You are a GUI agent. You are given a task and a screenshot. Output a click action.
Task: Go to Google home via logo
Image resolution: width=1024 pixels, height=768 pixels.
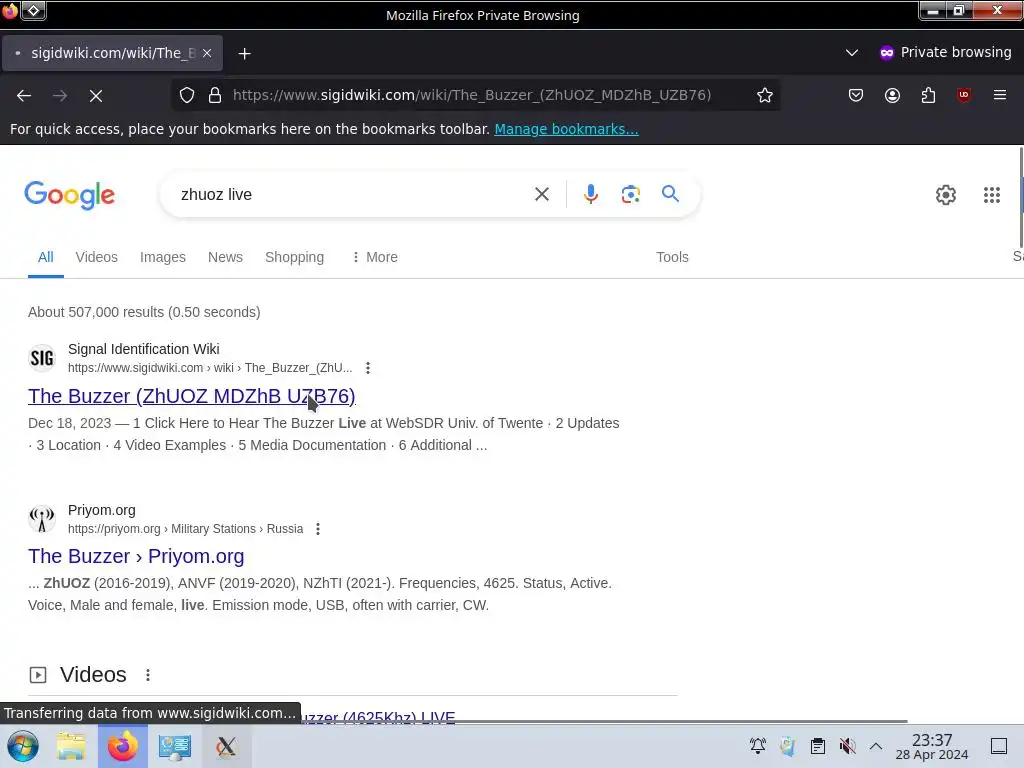point(69,195)
